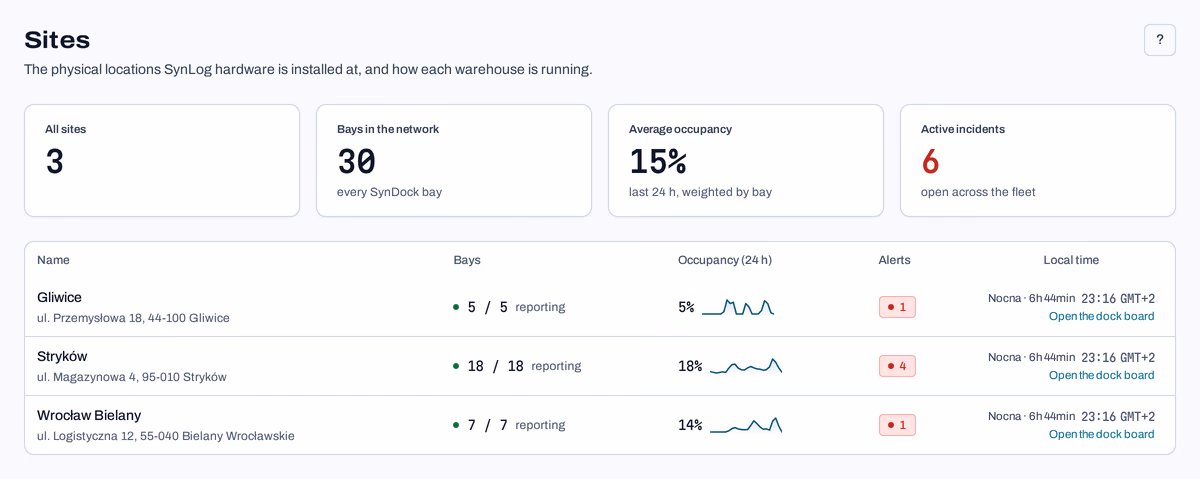Click the green status dot beside 5 / 5
This screenshot has width=1200, height=479.
tap(456, 307)
